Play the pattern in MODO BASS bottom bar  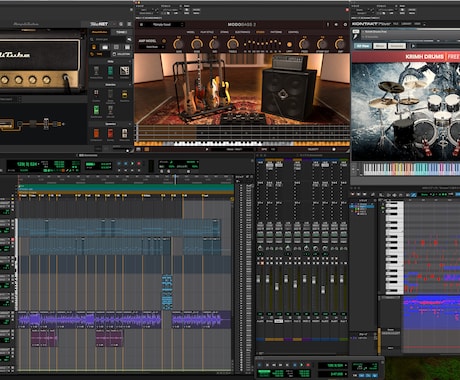click(207, 149)
